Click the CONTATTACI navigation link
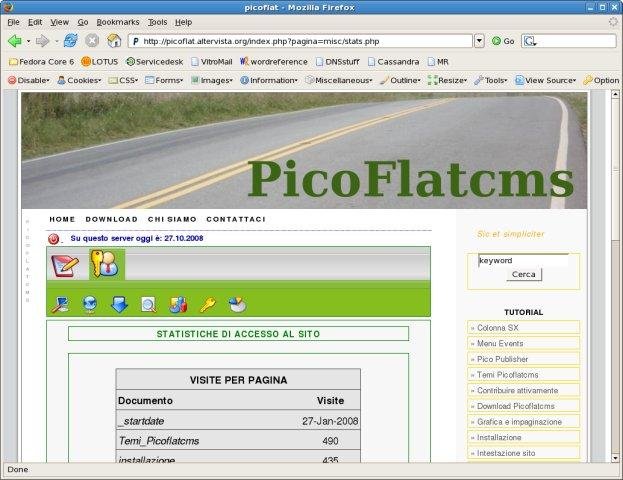 (x=236, y=219)
